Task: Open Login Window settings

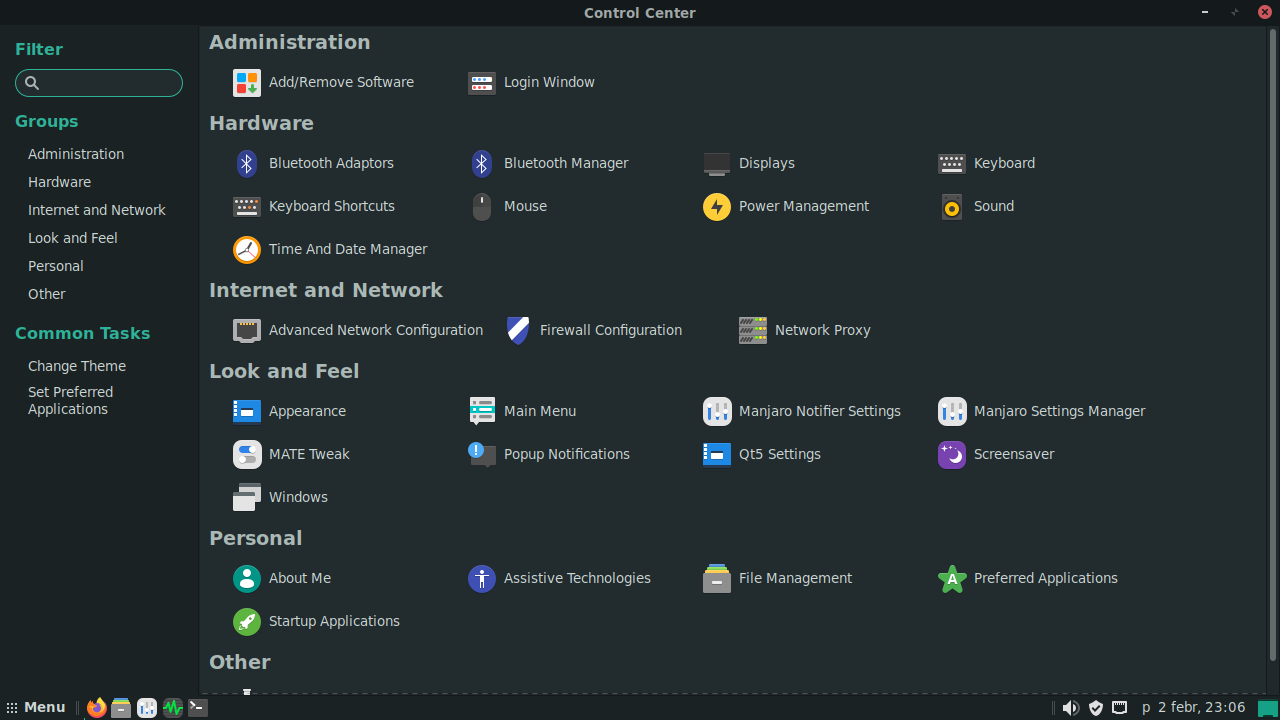Action: 531,82
